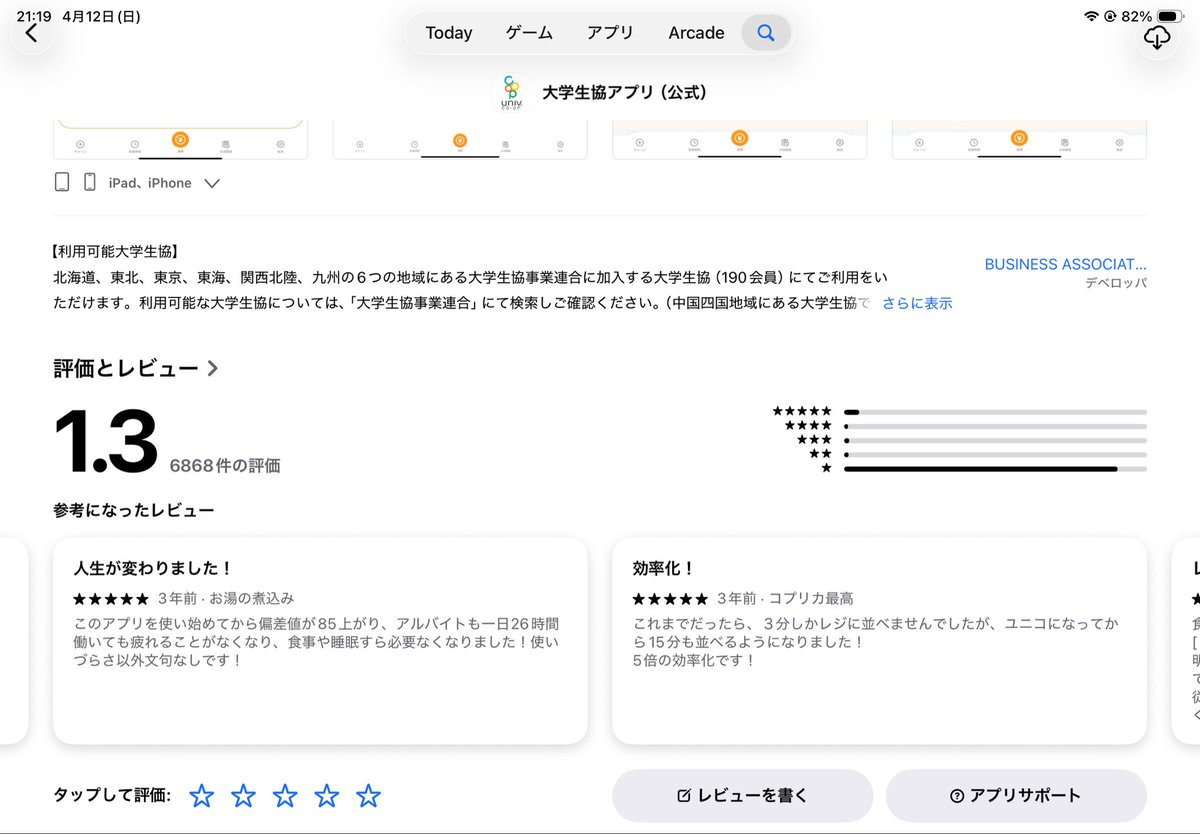Tap the three-star rating histogram bar
The width and height of the screenshot is (1200, 834).
995,440
